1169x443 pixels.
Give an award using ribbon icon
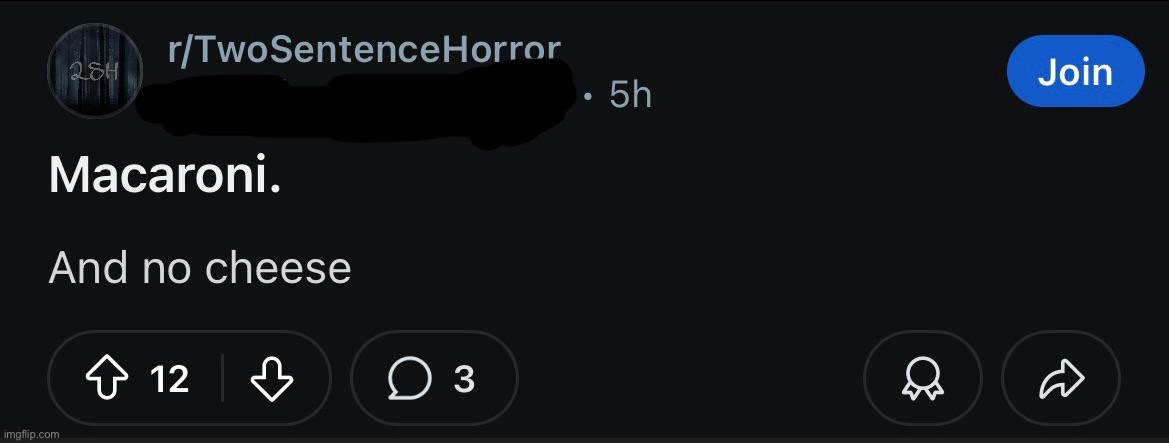coord(922,379)
